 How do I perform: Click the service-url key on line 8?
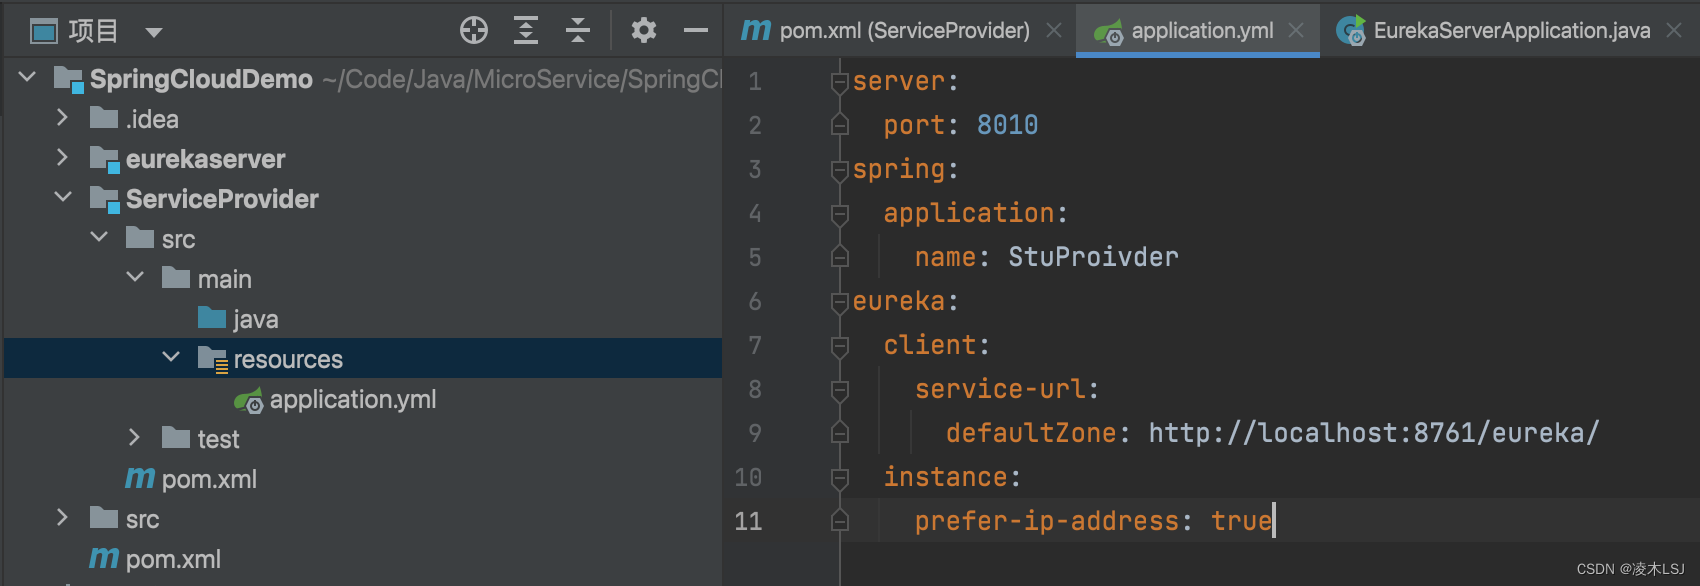[1000, 389]
